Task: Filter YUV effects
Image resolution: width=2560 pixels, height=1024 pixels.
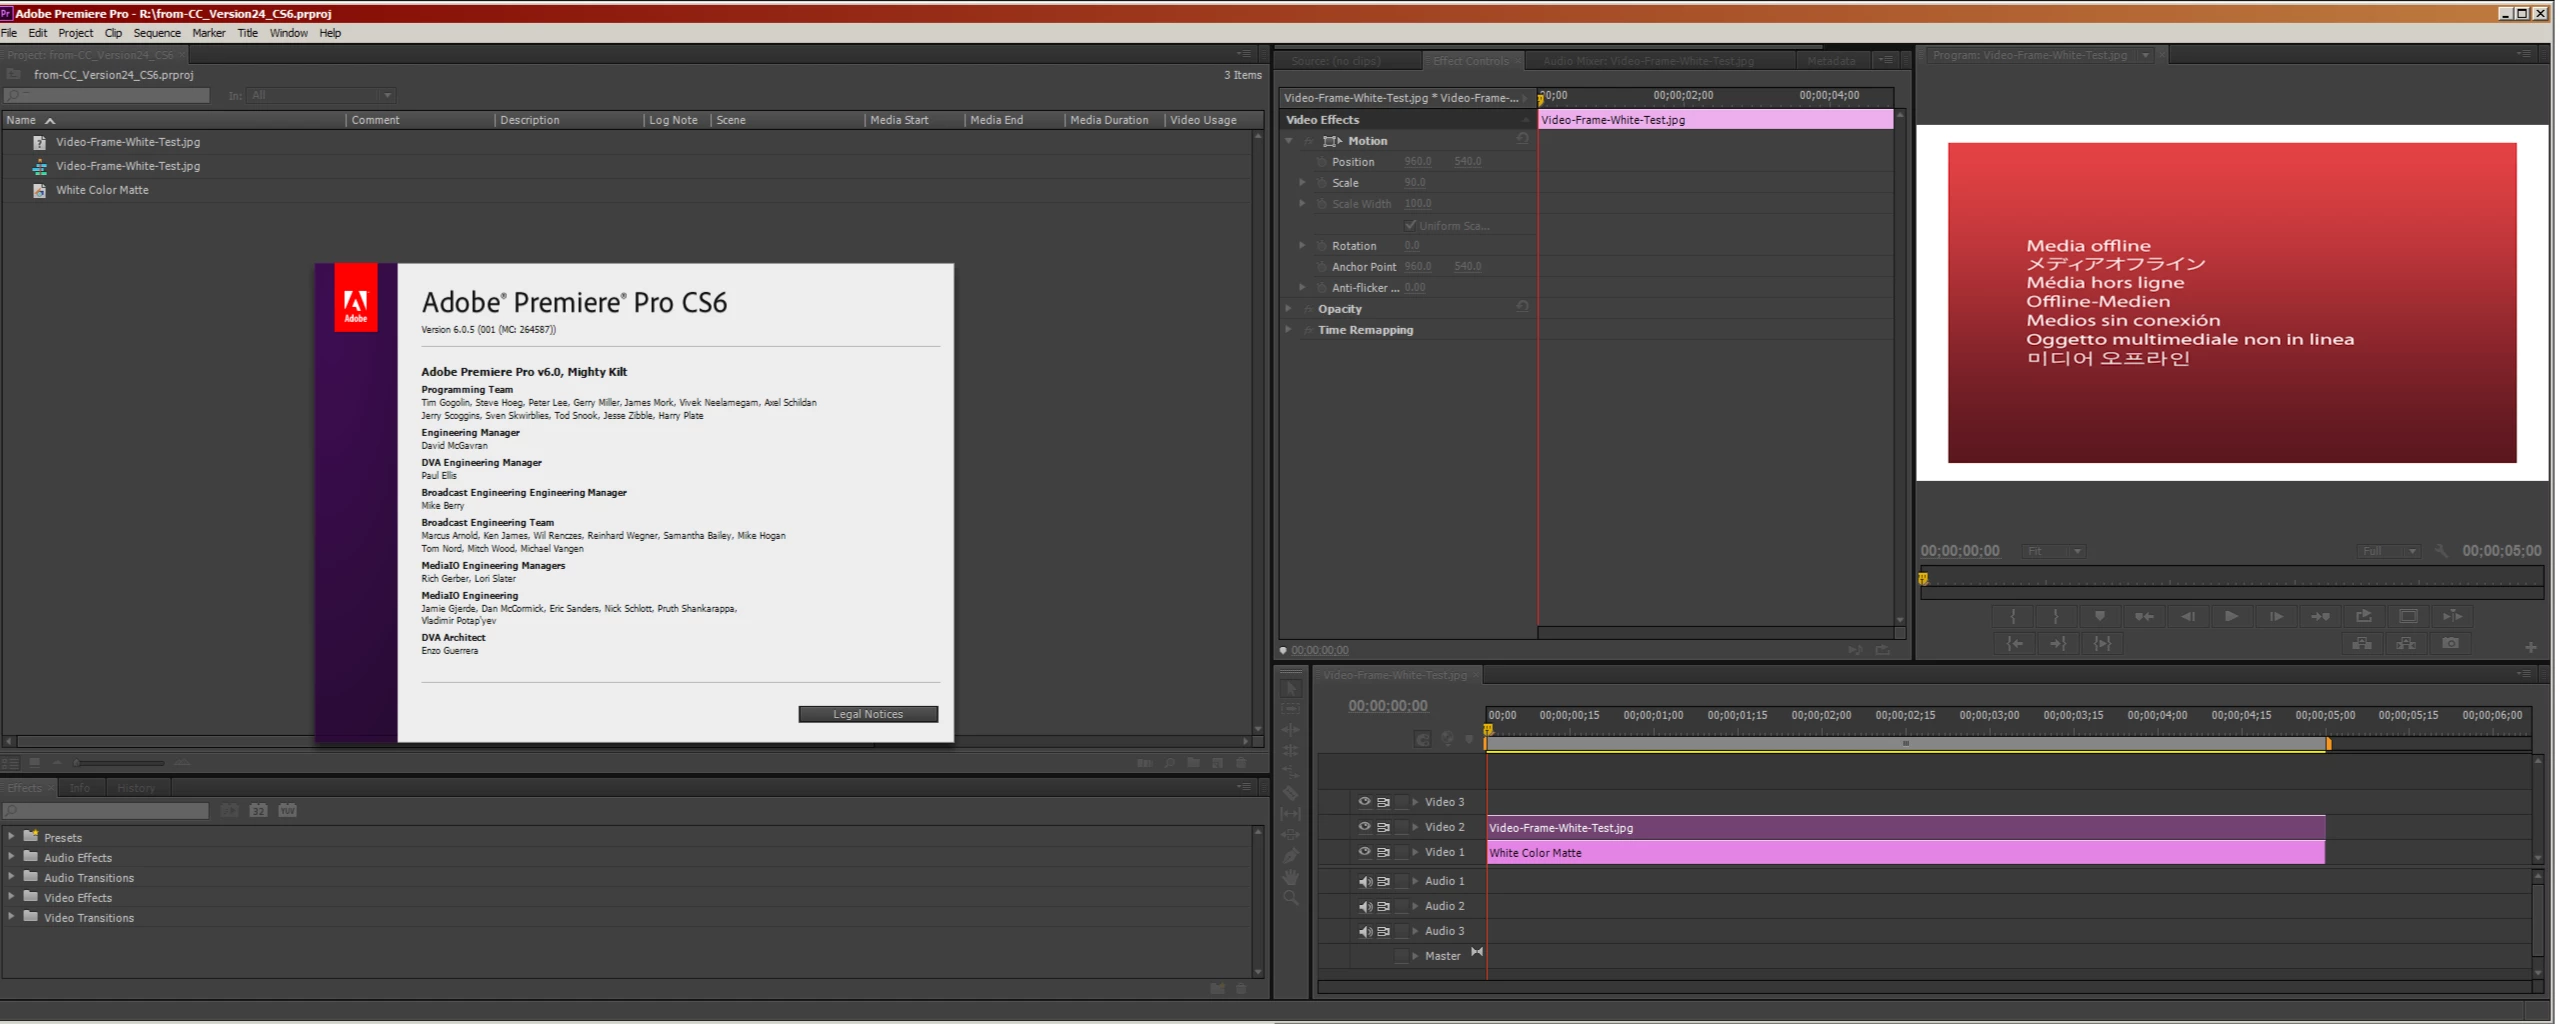Action: pyautogui.click(x=288, y=810)
